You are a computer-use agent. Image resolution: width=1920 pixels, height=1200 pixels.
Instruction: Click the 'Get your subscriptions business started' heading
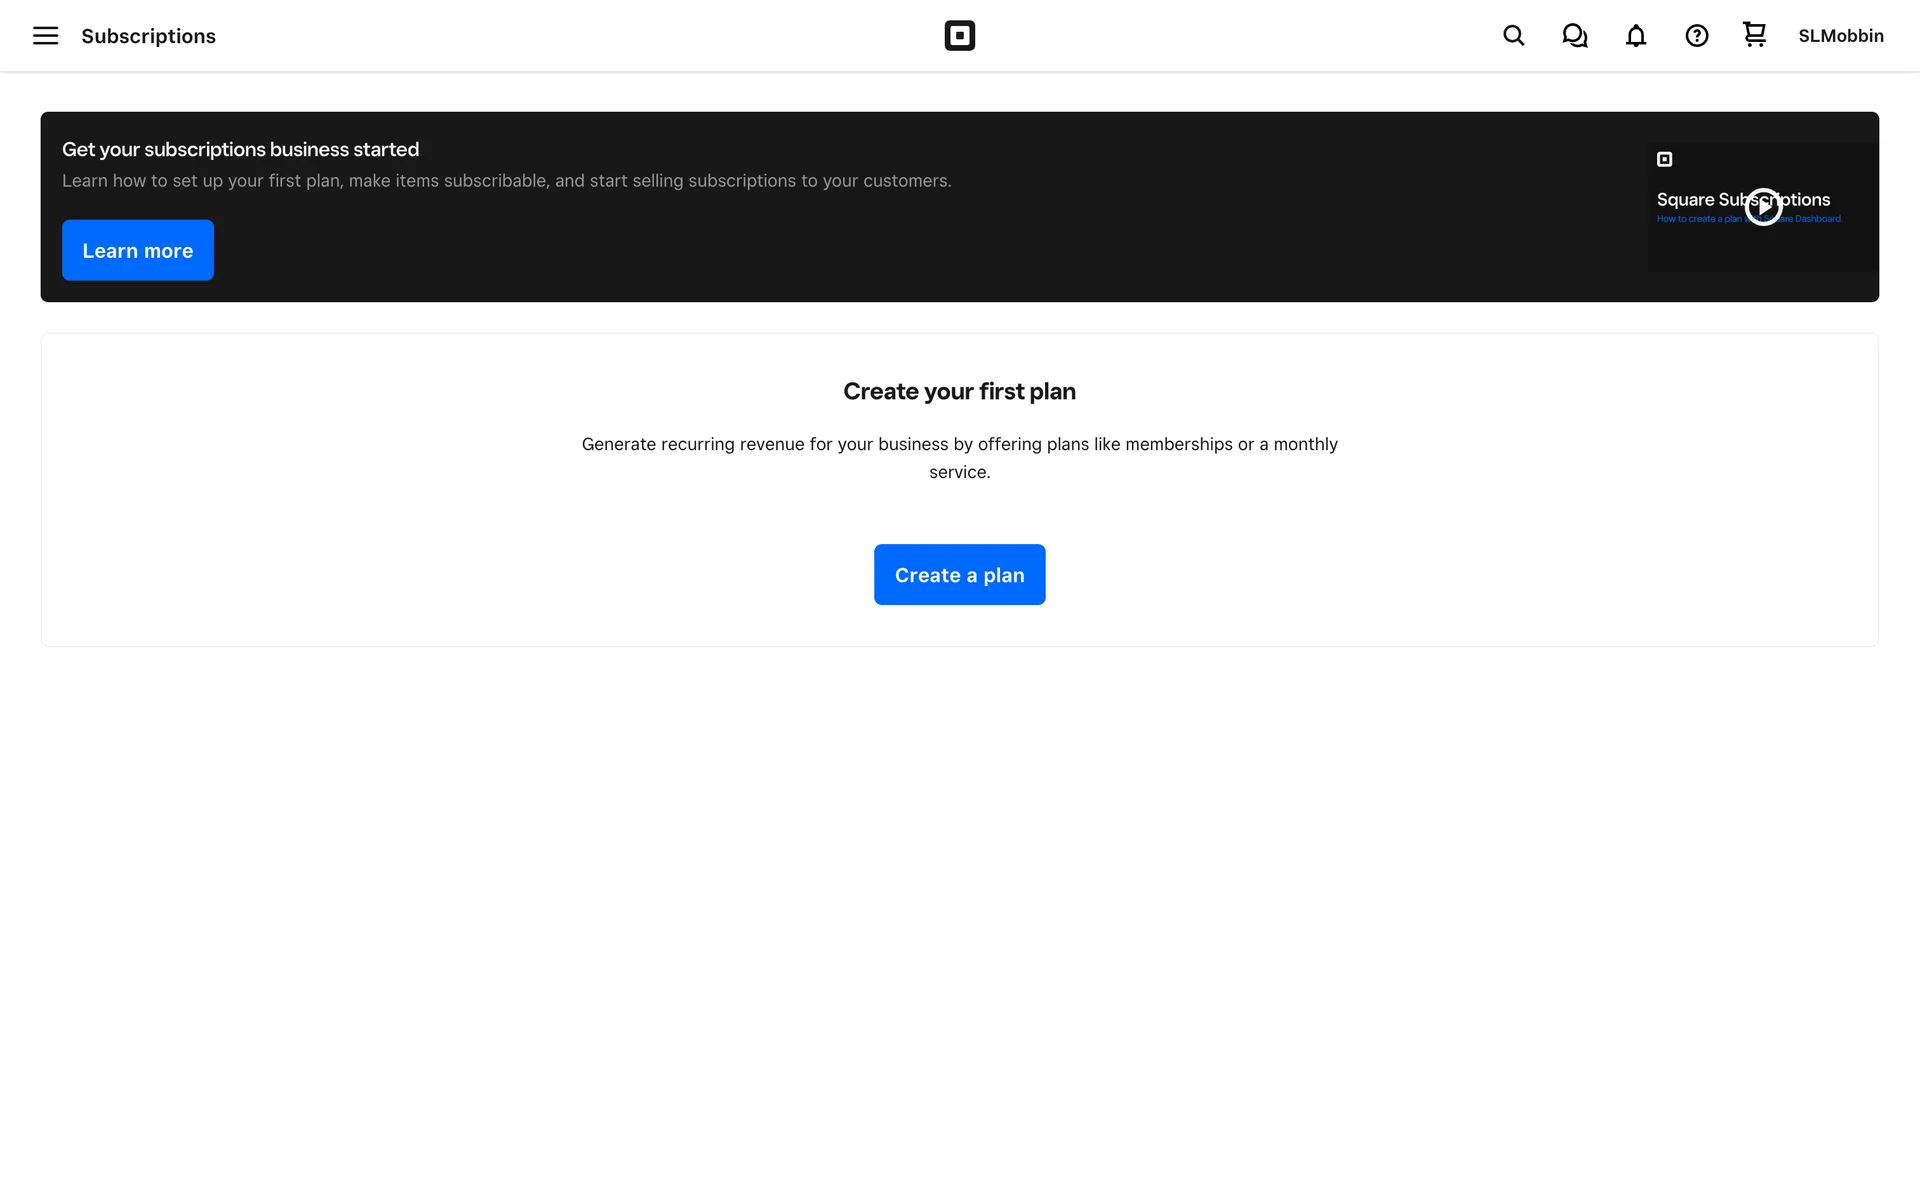[x=240, y=149]
